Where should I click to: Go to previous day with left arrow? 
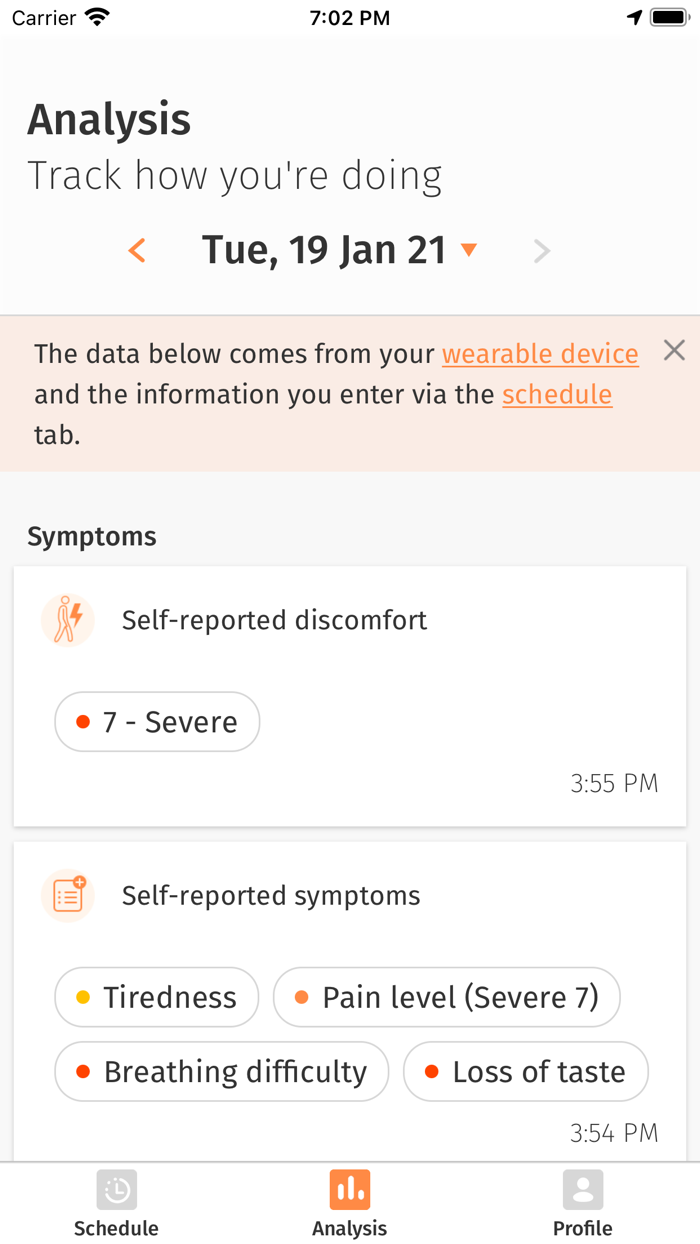[138, 250]
